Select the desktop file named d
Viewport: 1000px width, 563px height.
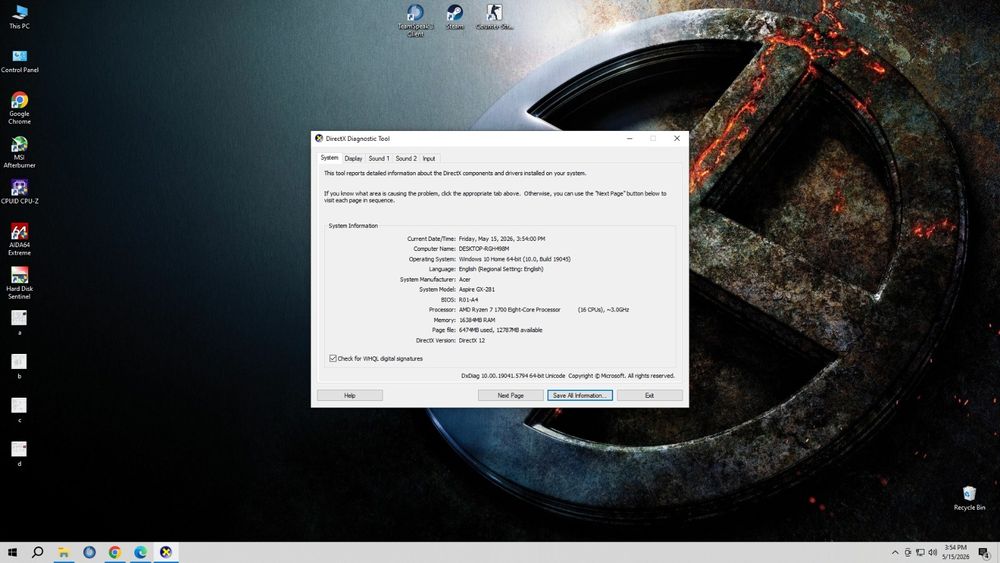click(19, 454)
